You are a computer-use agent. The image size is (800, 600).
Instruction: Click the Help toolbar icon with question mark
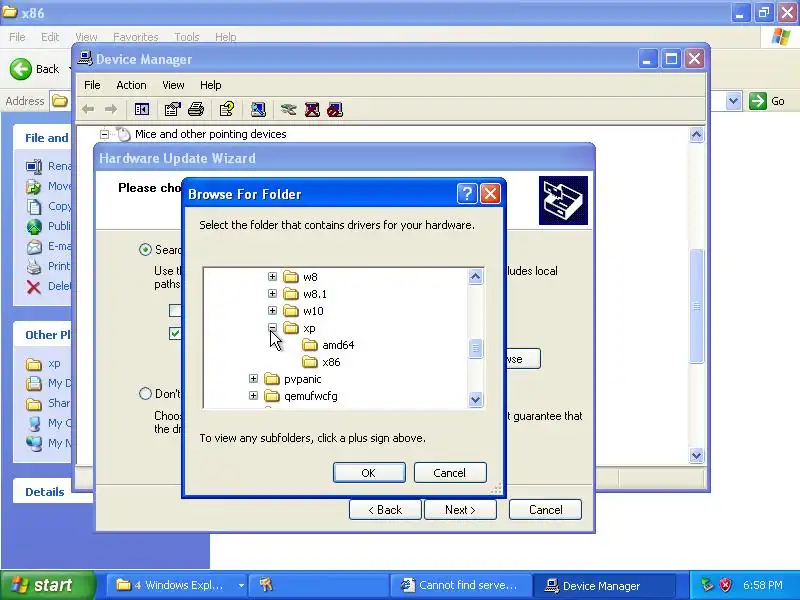click(x=227, y=109)
